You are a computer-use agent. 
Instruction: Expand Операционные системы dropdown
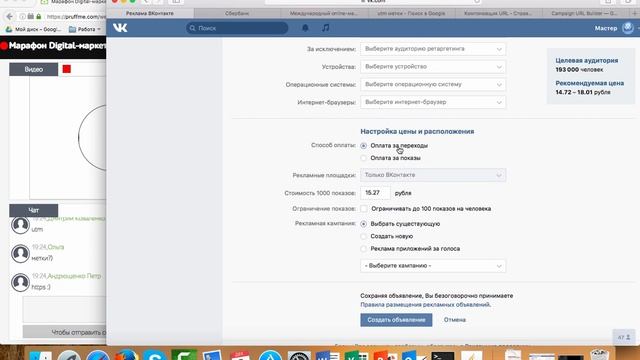point(433,84)
